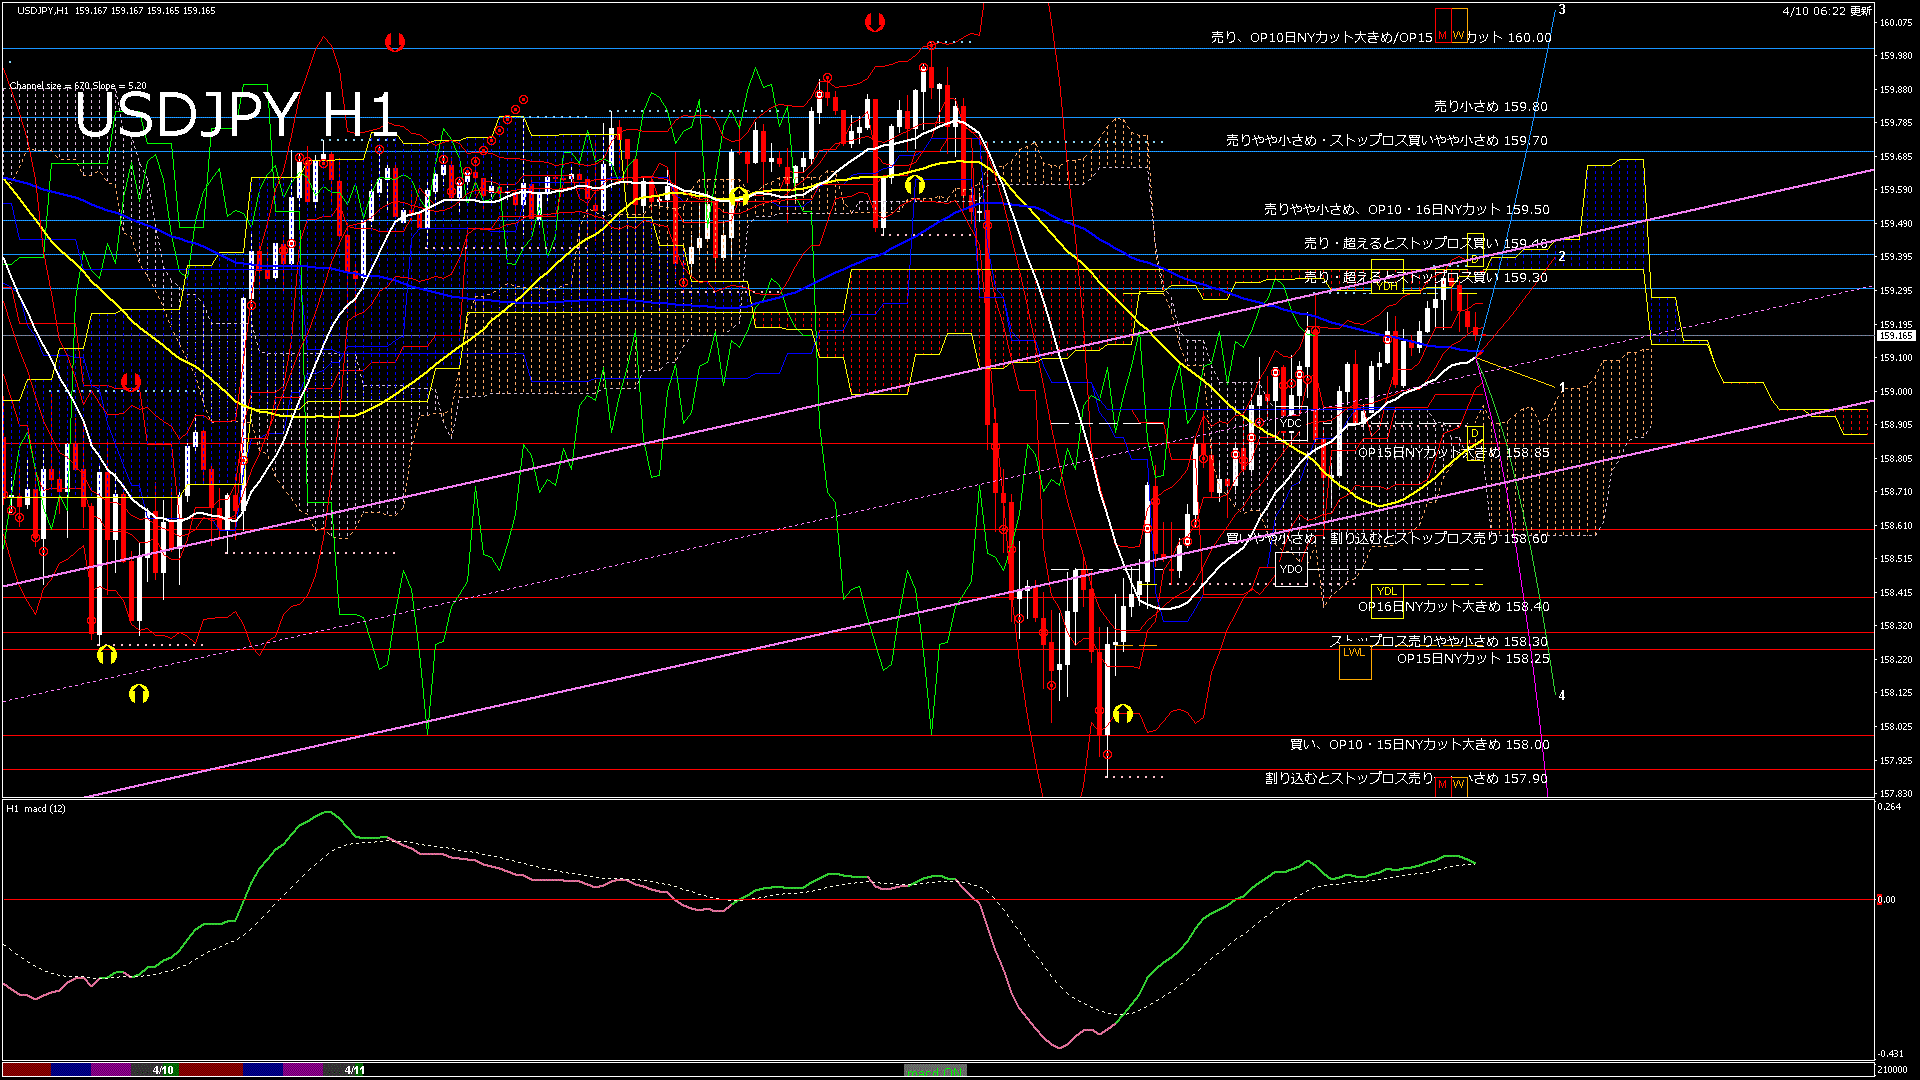Toggle the yellow U marker at the 158.05 low
The image size is (1920, 1080).
click(x=1125, y=712)
